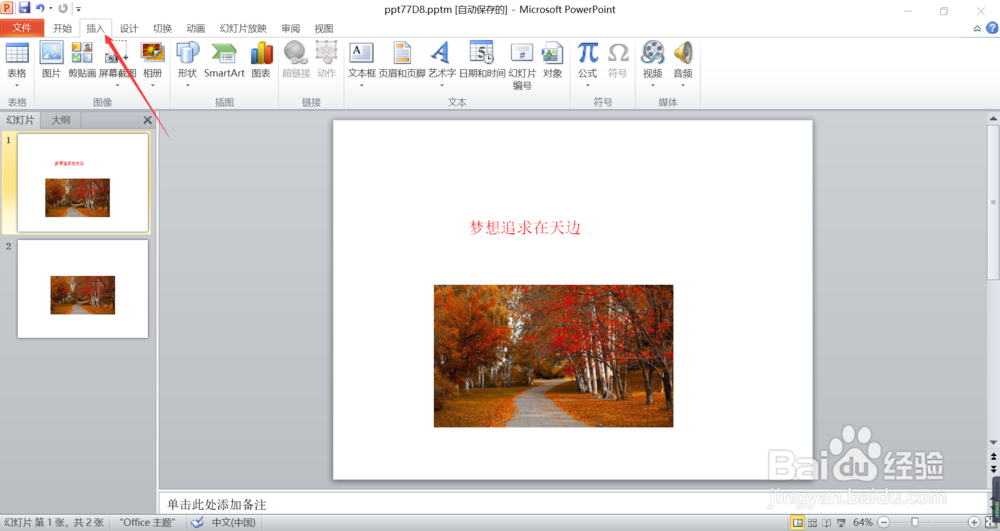The height and width of the screenshot is (531, 1000).
Task: Click the zoom slider handle
Action: coord(915,523)
